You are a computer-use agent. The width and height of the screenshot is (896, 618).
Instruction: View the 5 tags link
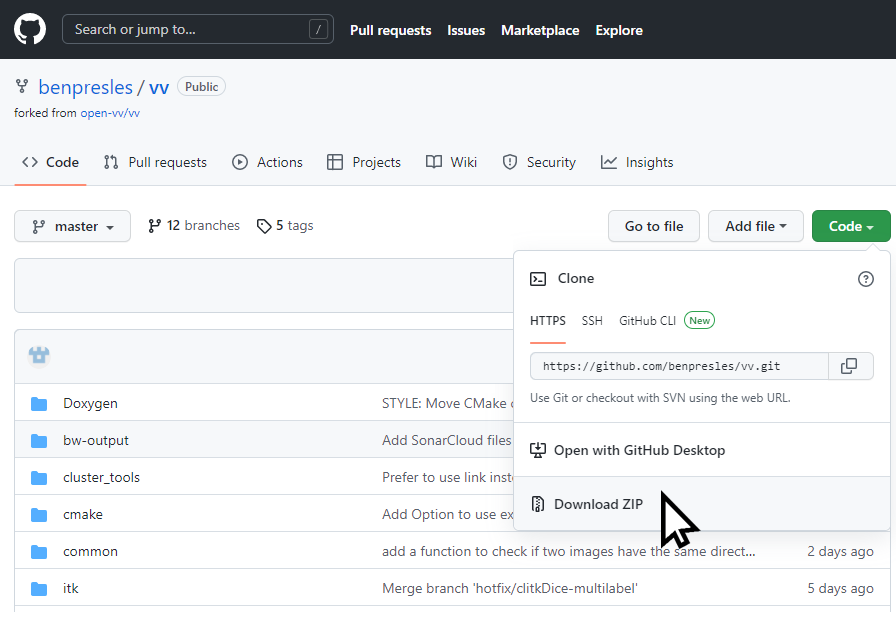pos(285,226)
